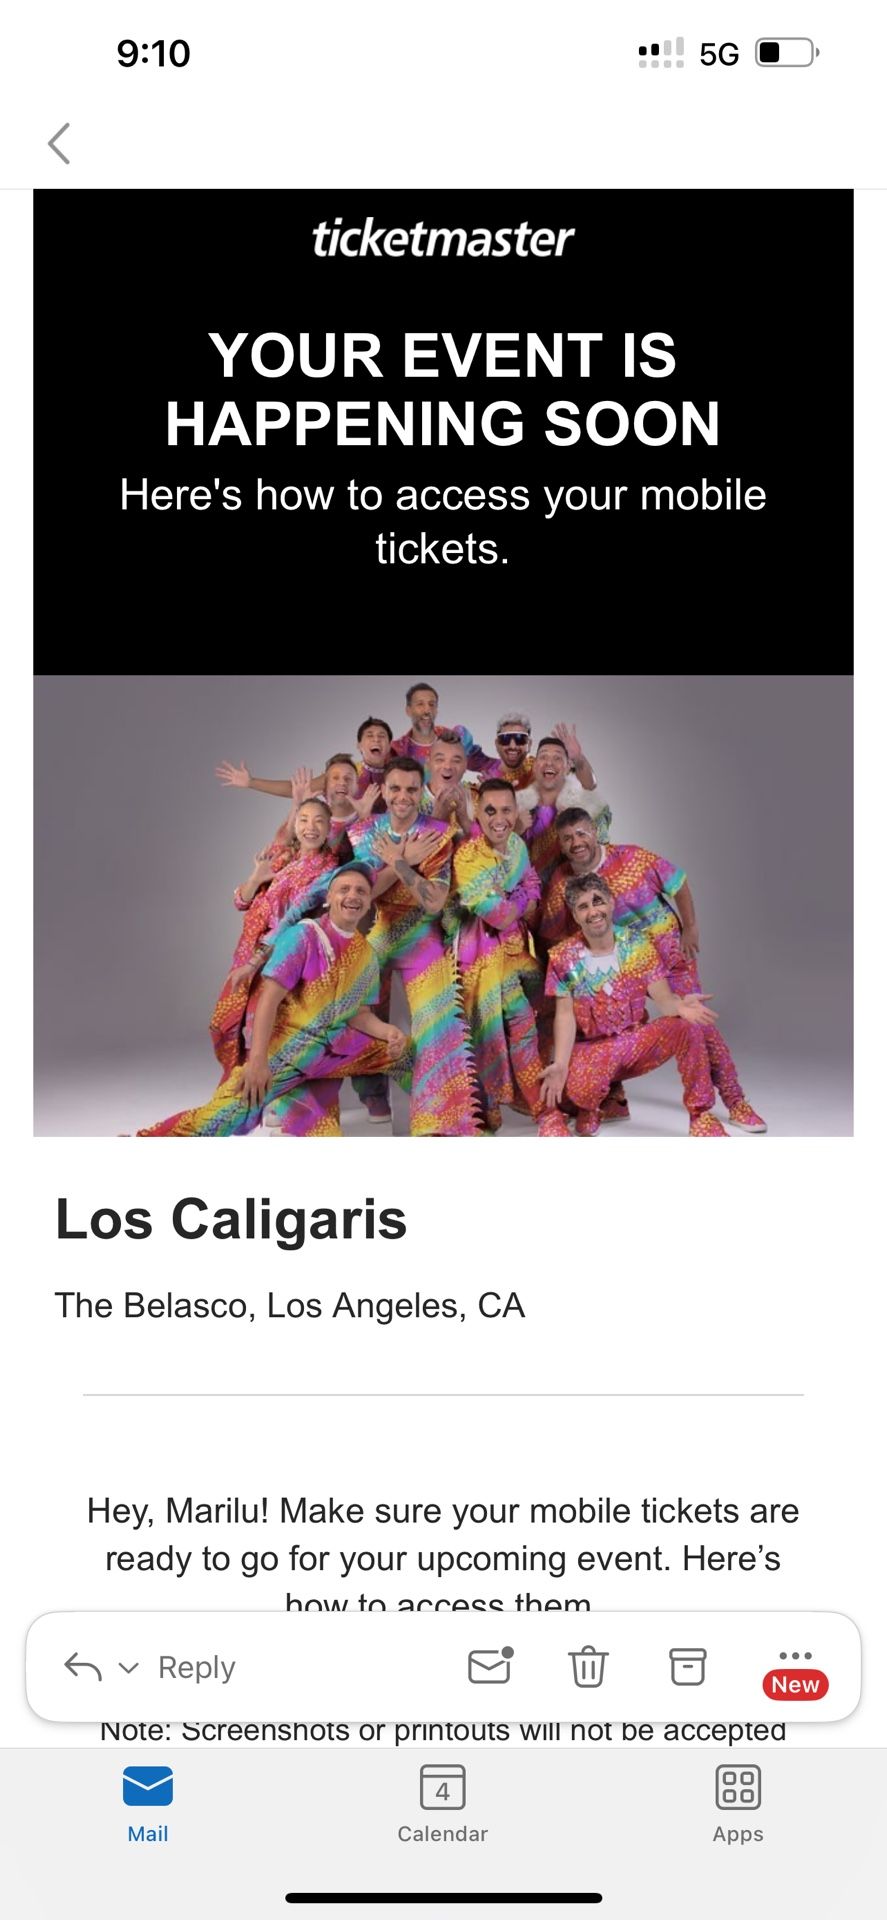This screenshot has width=887, height=1920.
Task: Tap the 5G signal indicator
Action: pyautogui.click(x=719, y=53)
